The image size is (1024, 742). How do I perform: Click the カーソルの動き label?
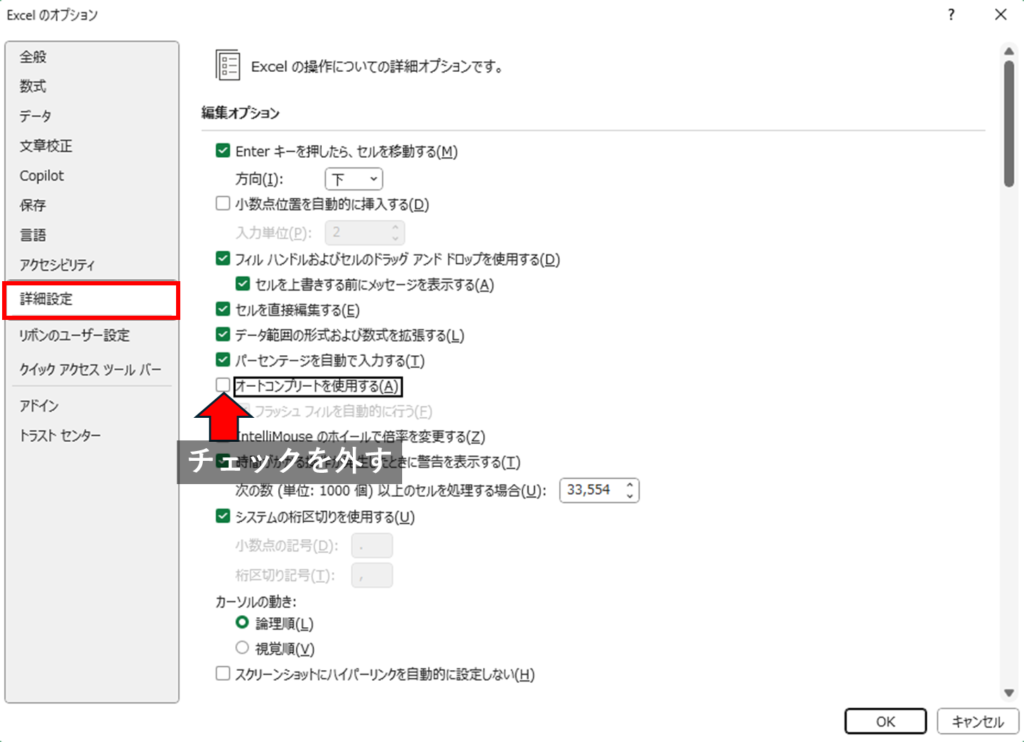(256, 602)
